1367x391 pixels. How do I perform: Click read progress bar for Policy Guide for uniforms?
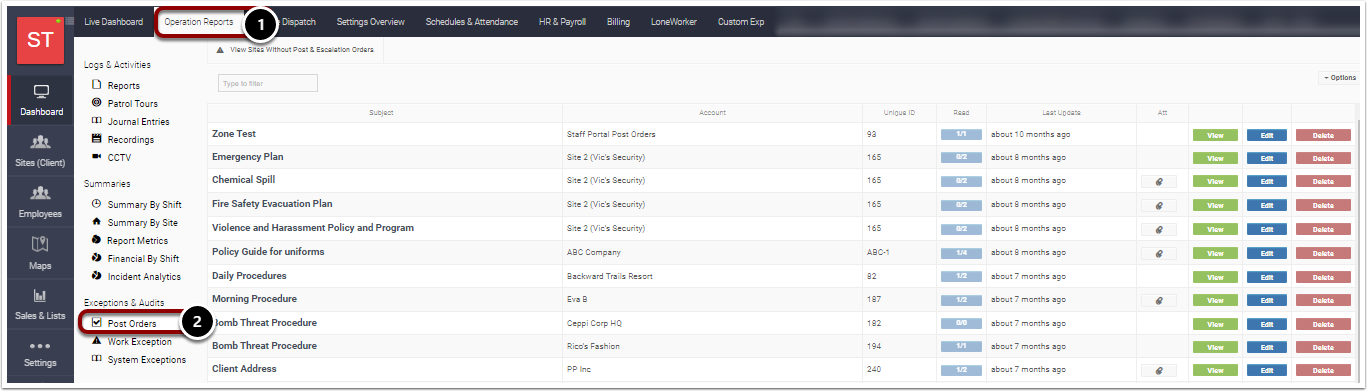pos(961,252)
